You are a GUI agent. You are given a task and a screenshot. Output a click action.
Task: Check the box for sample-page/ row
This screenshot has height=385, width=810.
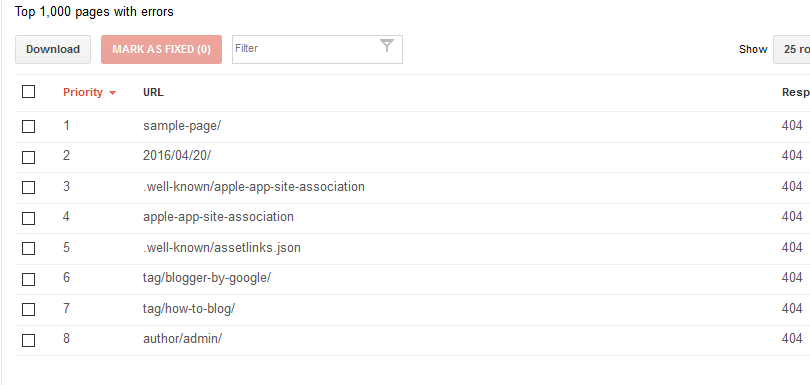(x=28, y=126)
